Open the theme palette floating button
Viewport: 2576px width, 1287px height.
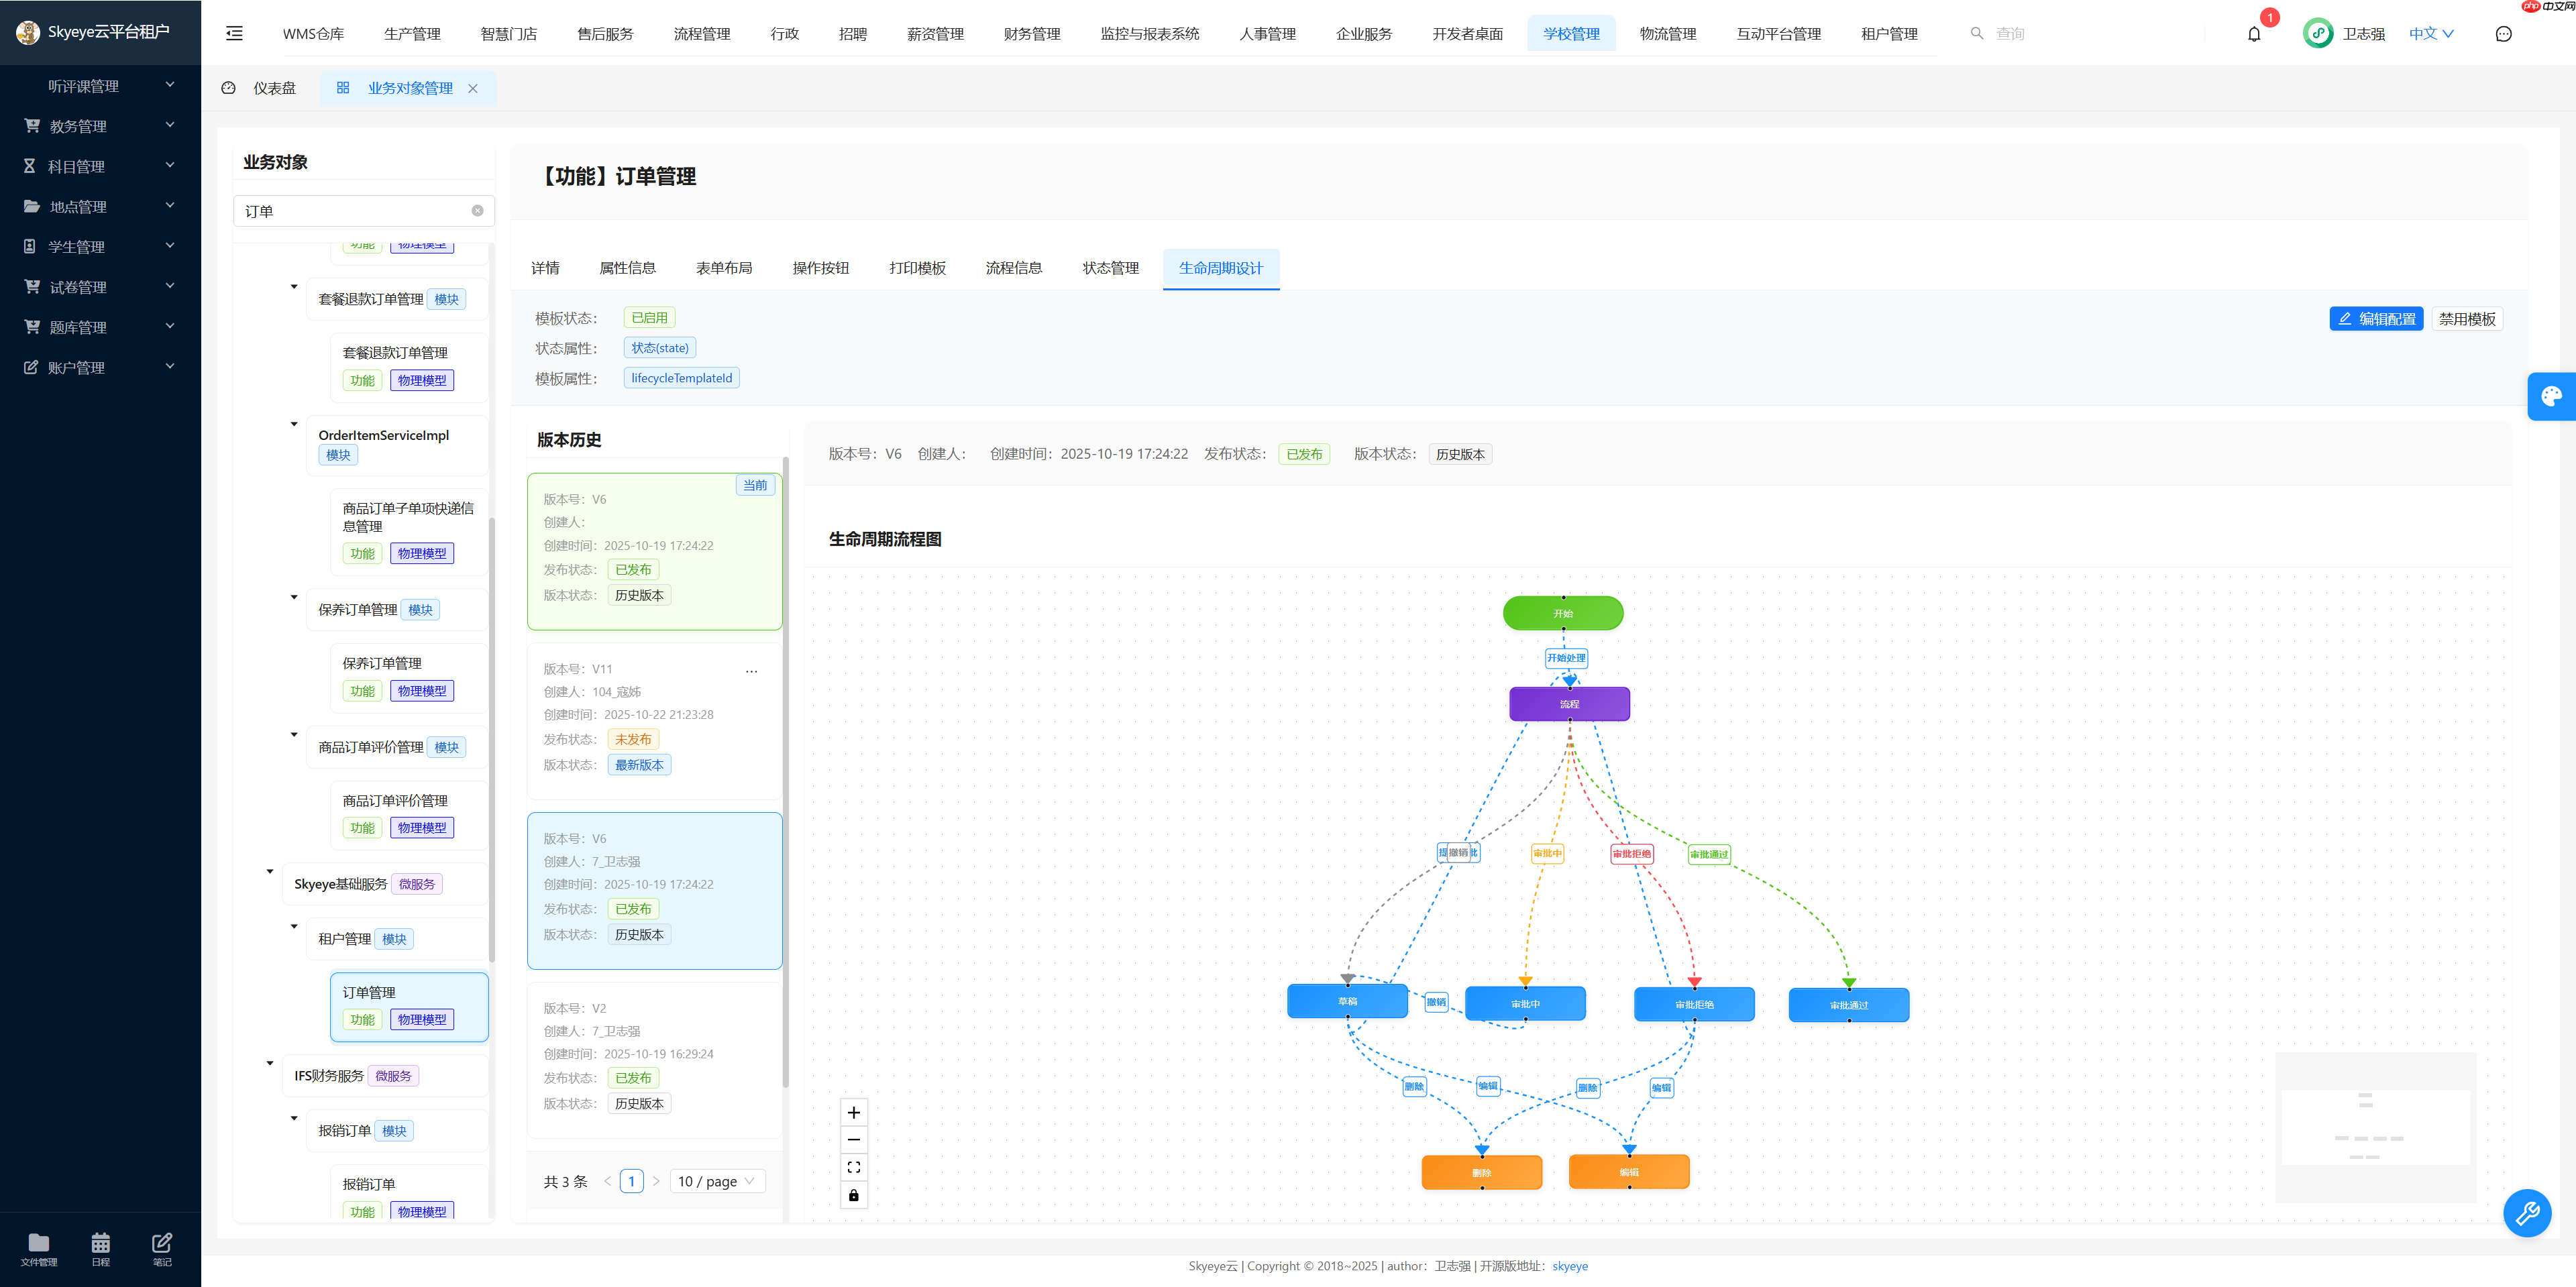tap(2551, 396)
